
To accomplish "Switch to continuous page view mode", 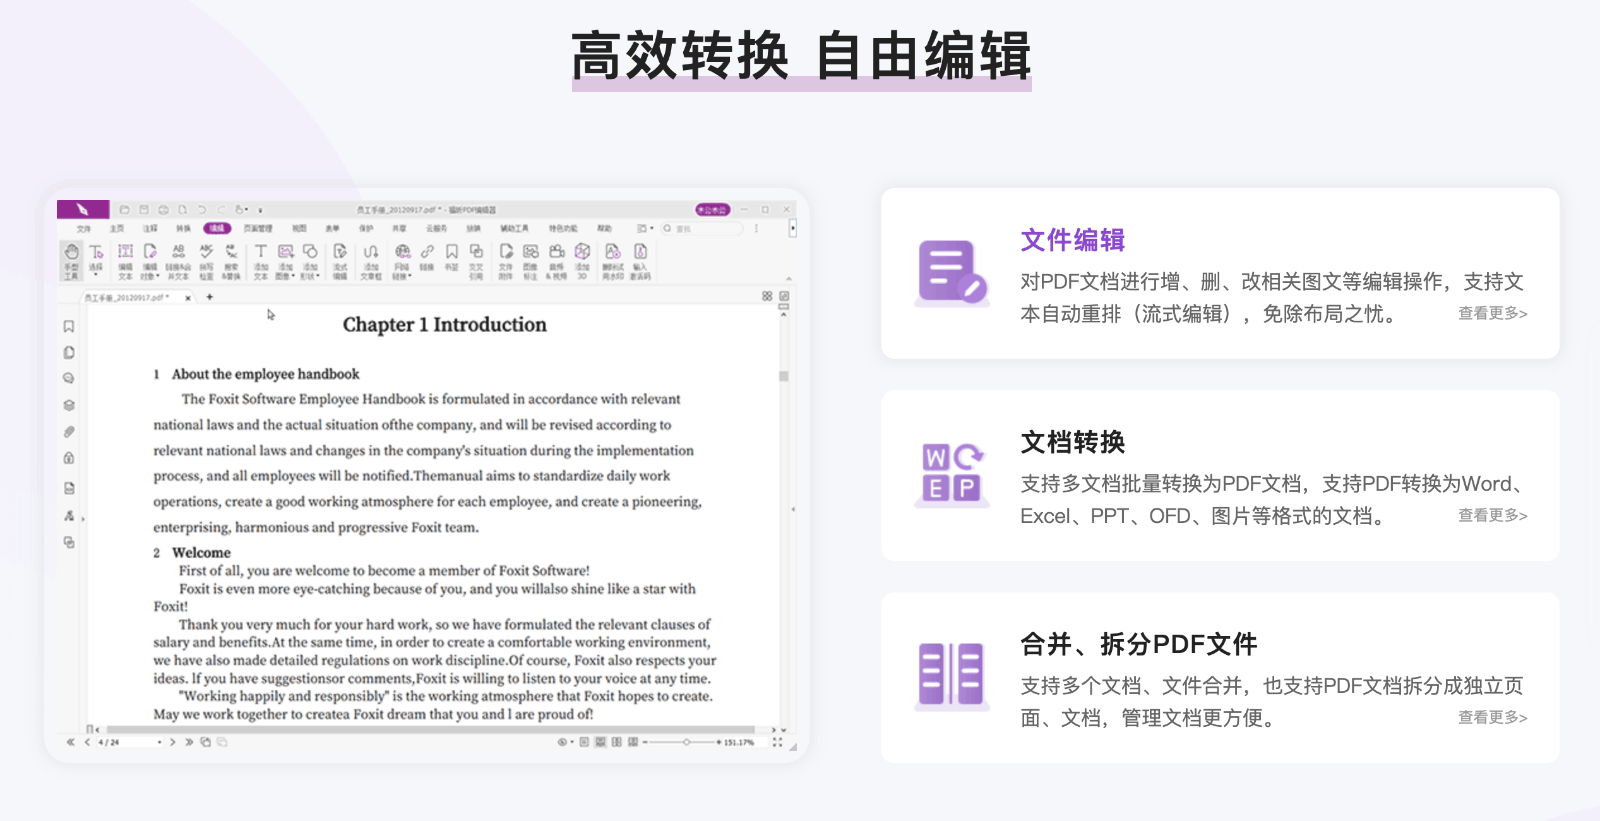I will 600,742.
